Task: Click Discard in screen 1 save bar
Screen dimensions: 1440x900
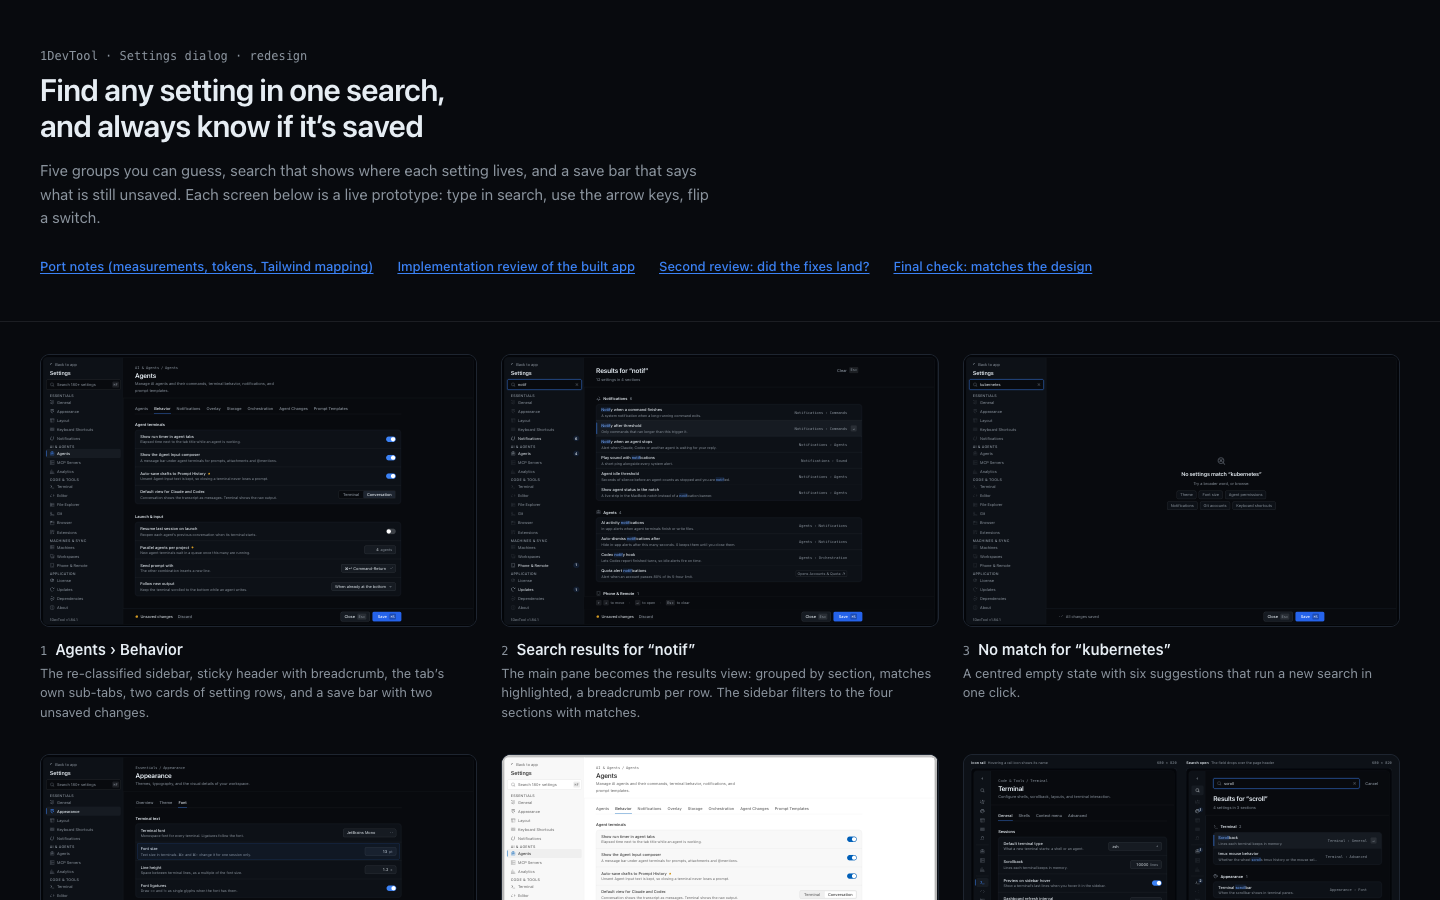Action: [x=185, y=617]
